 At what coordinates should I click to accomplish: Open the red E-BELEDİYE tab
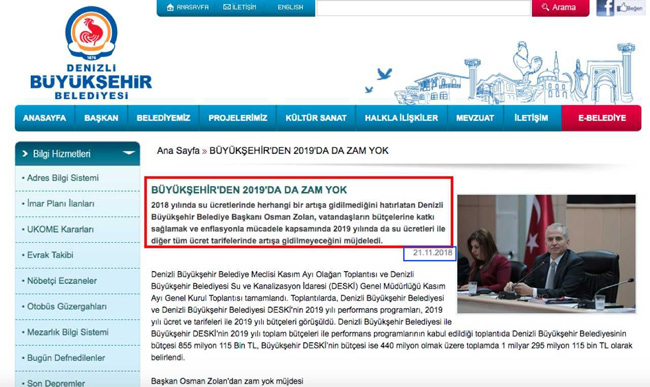601,118
